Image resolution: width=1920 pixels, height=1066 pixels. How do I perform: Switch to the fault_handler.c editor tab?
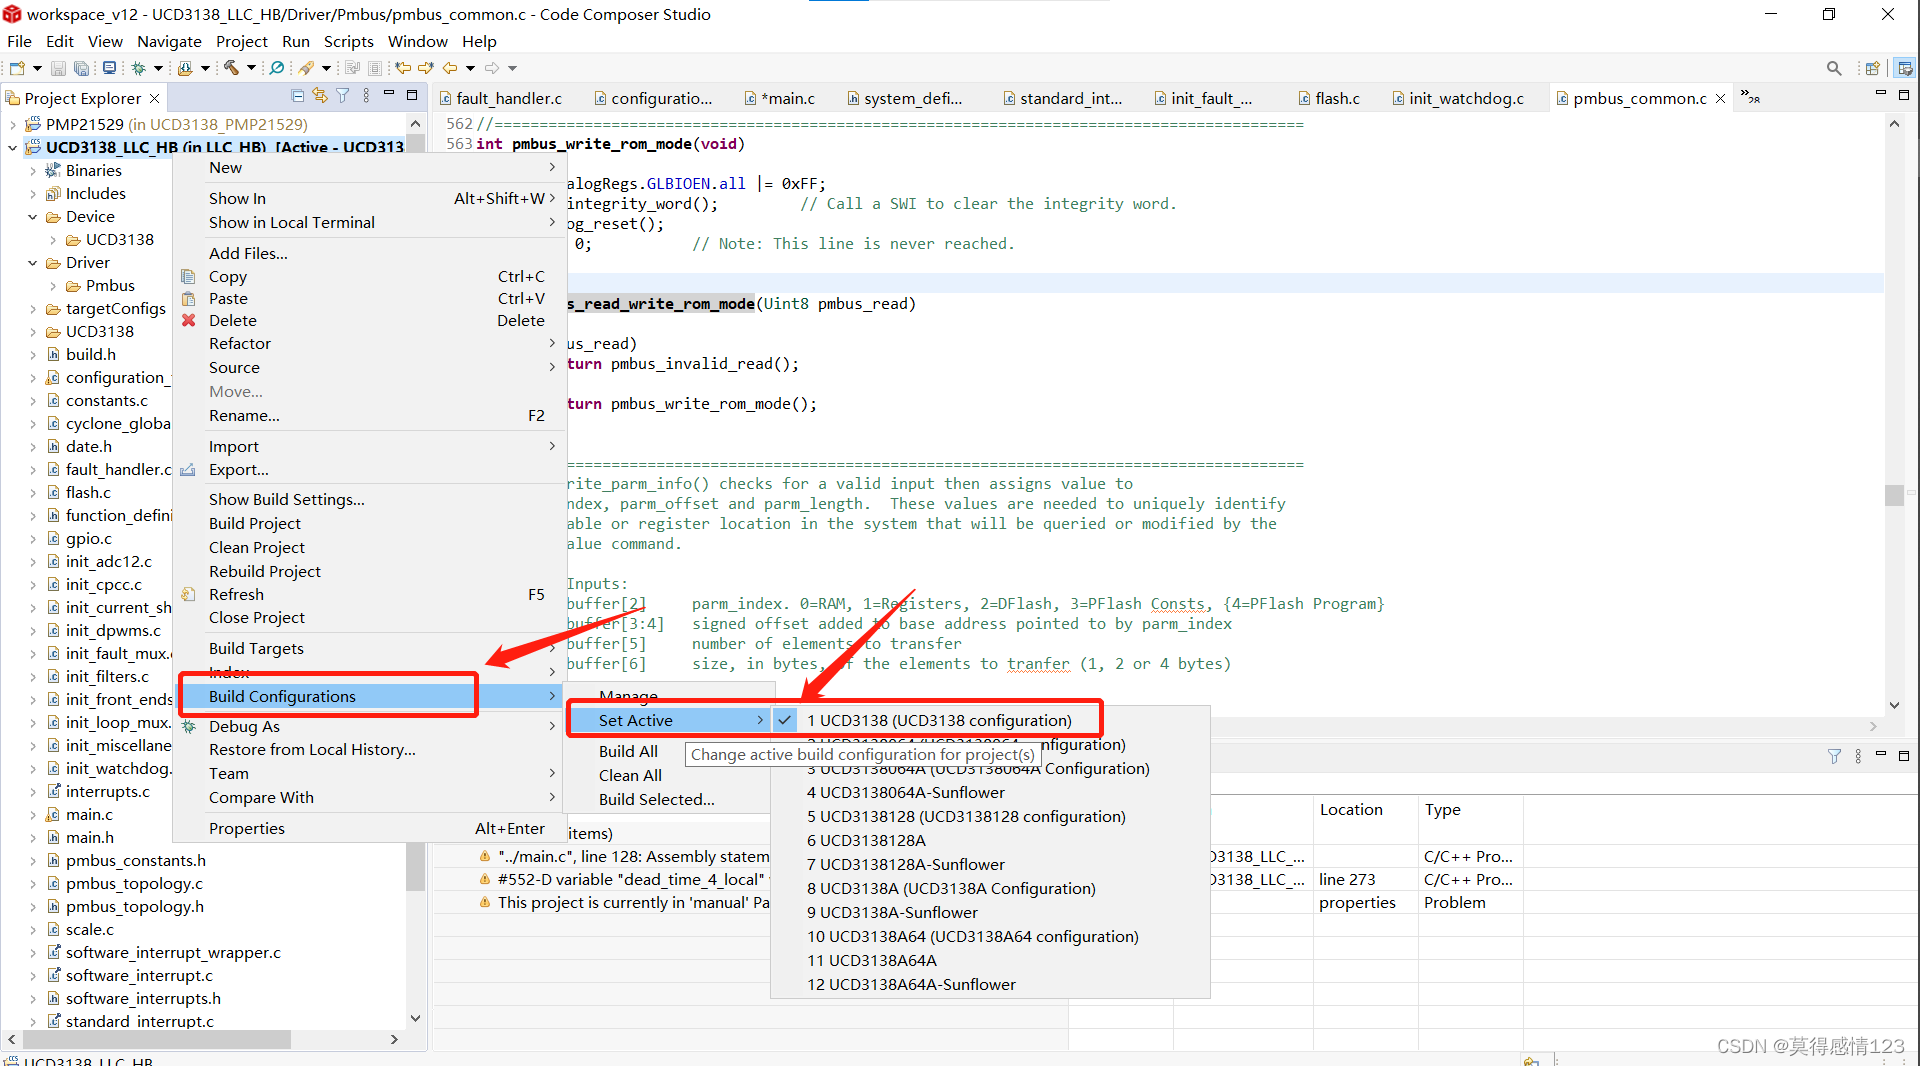tap(501, 98)
